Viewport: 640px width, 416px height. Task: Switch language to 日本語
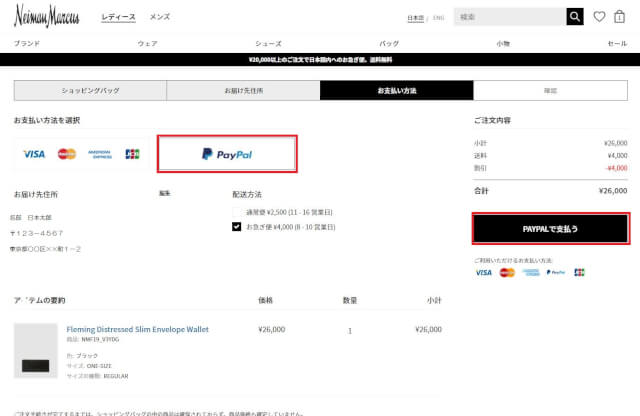coord(416,18)
